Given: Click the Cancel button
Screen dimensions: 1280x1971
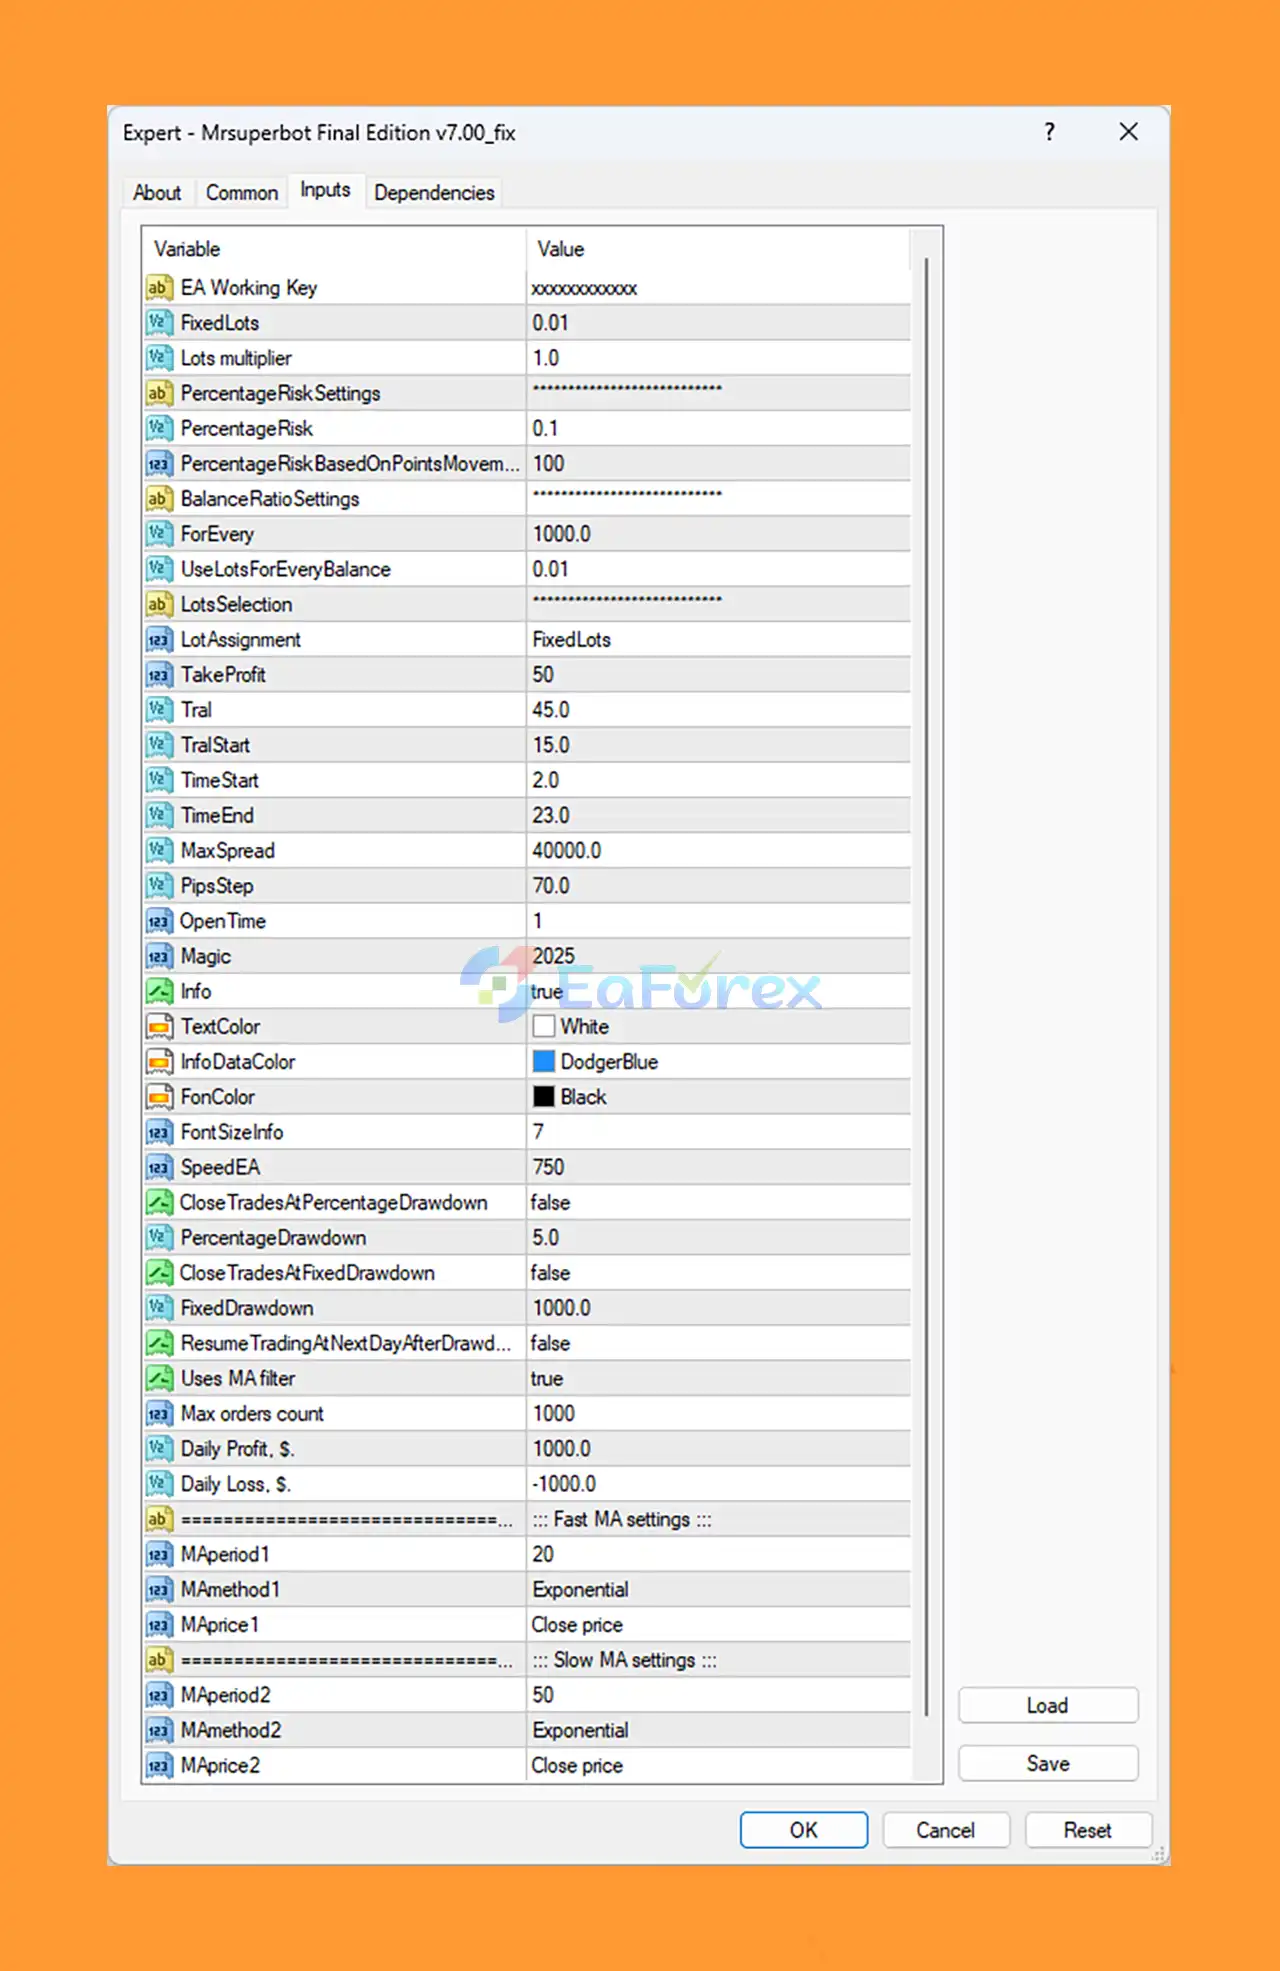Looking at the screenshot, I should (x=946, y=1830).
